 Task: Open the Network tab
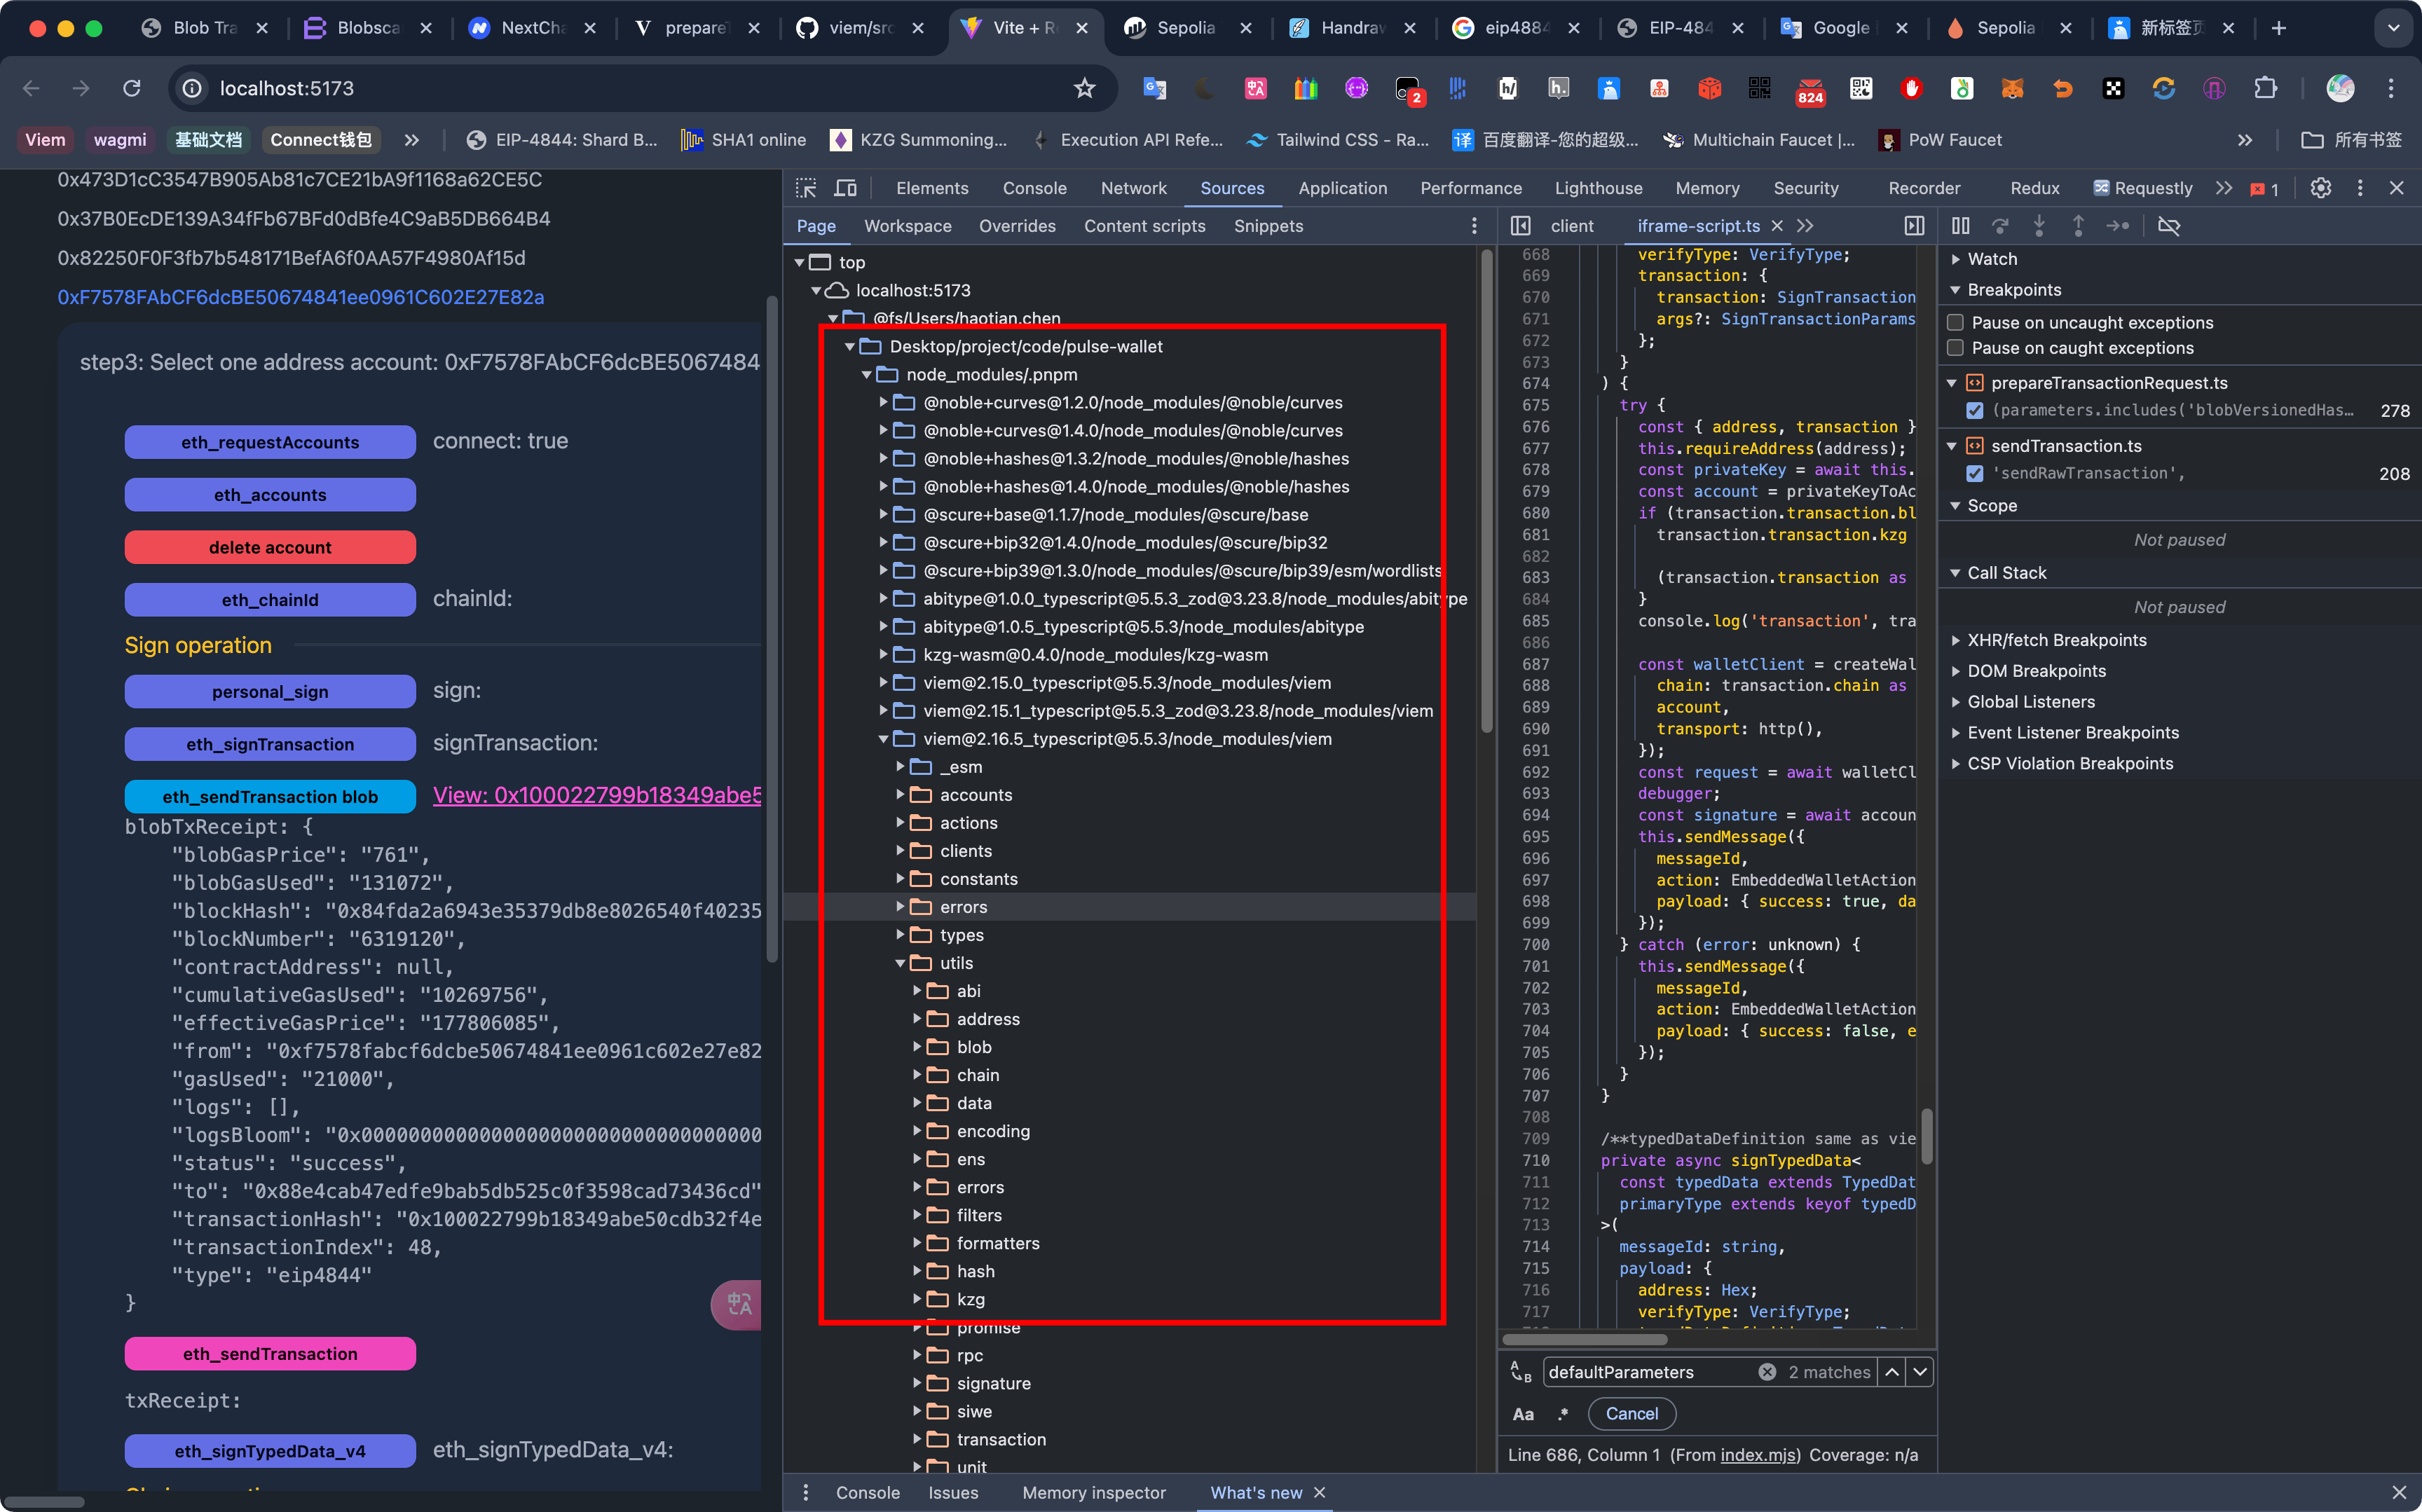coord(1134,188)
